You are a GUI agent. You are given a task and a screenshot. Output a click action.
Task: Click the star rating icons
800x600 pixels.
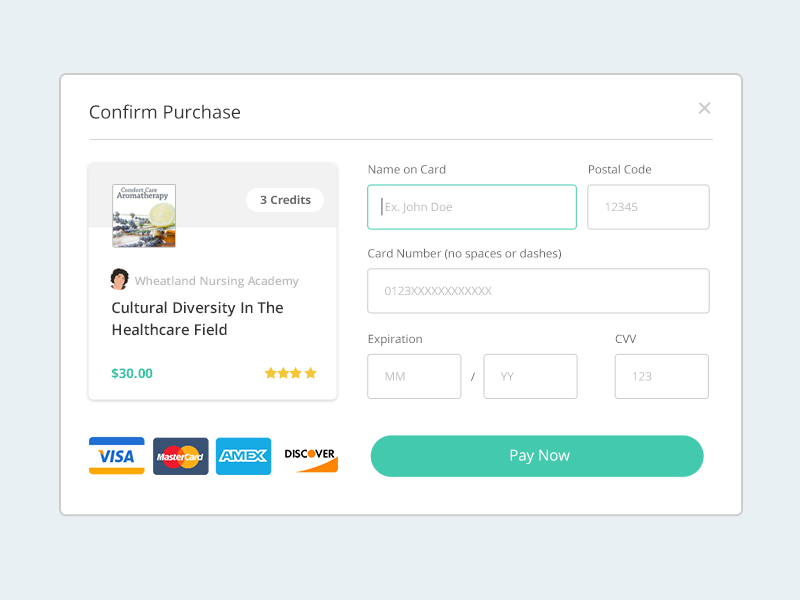(x=290, y=373)
